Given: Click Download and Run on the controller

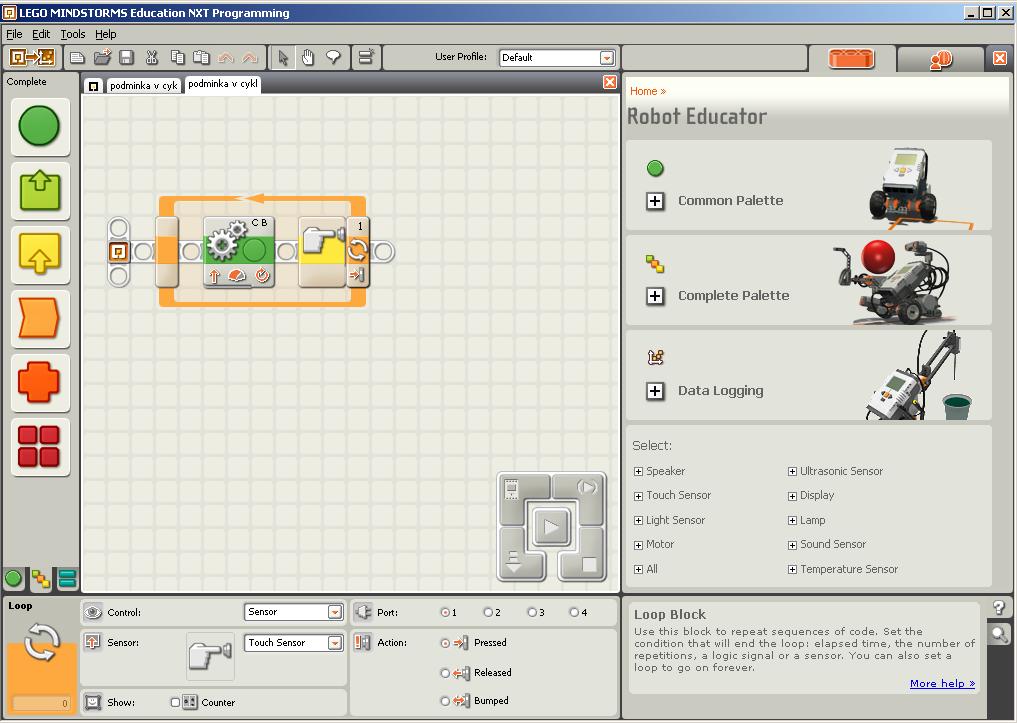Looking at the screenshot, I should pos(551,527).
